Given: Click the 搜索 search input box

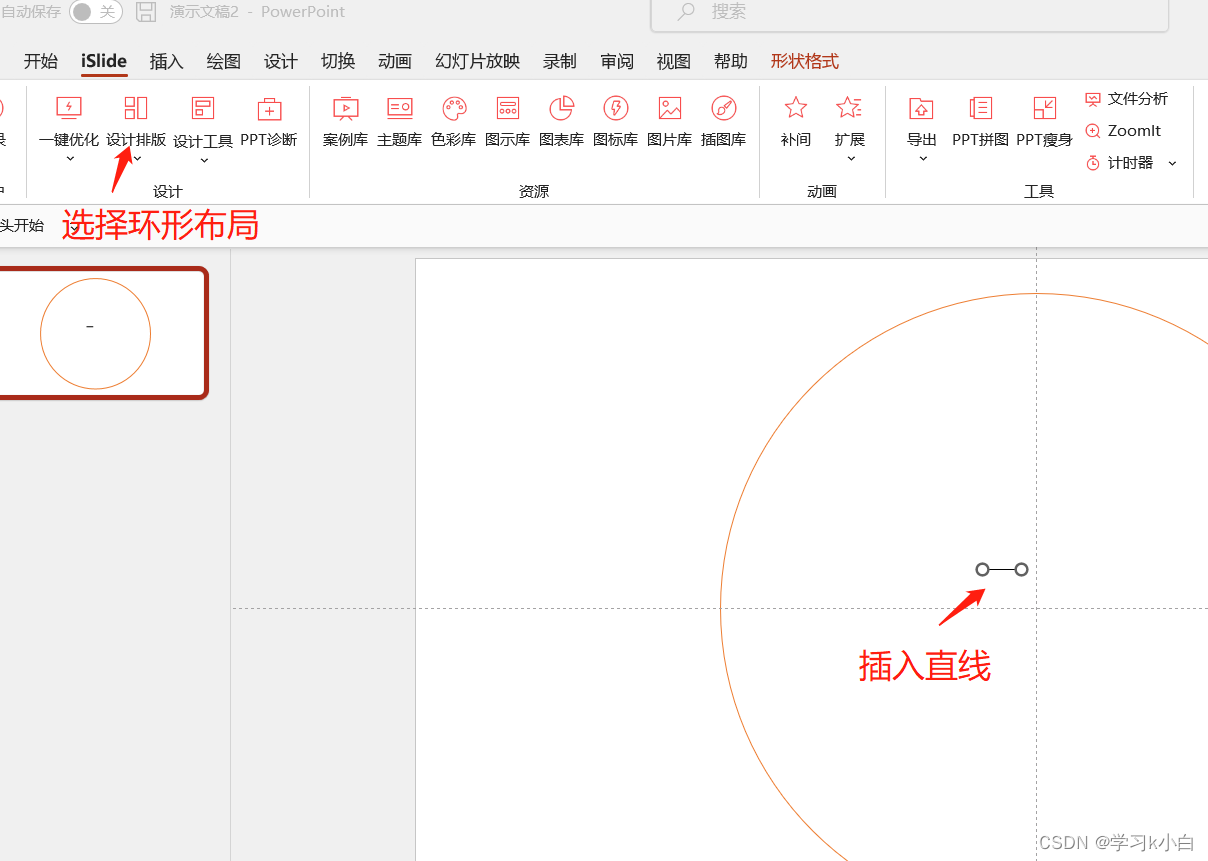Looking at the screenshot, I should point(909,14).
